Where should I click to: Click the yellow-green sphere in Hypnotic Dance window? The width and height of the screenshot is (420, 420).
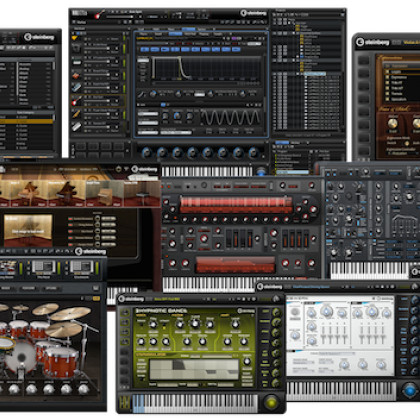(272, 402)
